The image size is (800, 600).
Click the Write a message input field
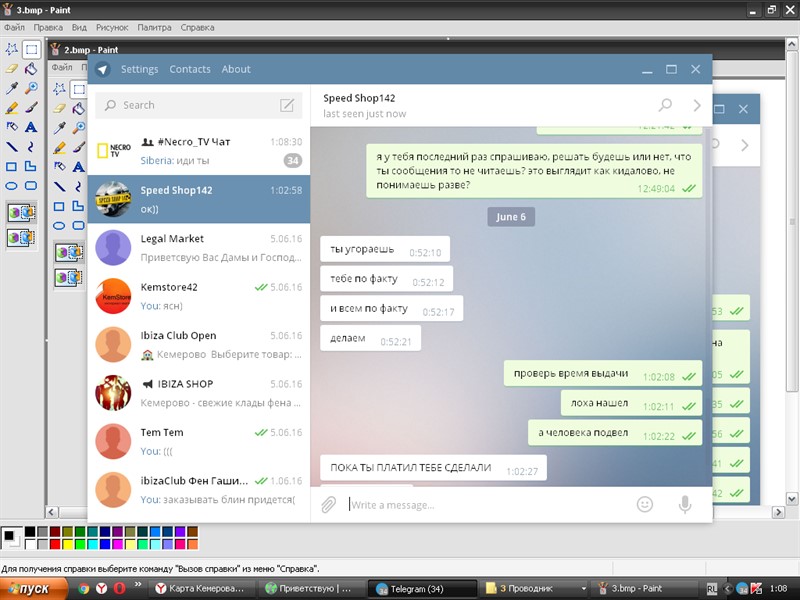pyautogui.click(x=485, y=505)
